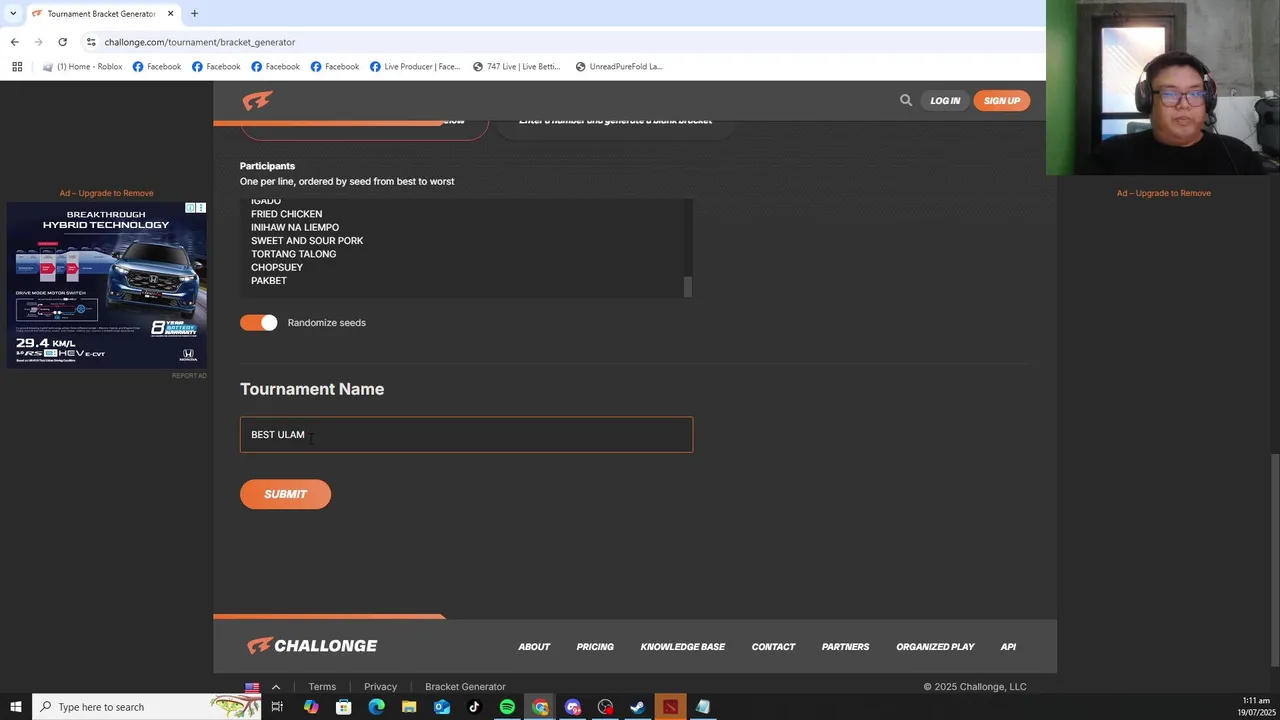Open the CONTACT footer link
1280x720 pixels.
(x=773, y=647)
